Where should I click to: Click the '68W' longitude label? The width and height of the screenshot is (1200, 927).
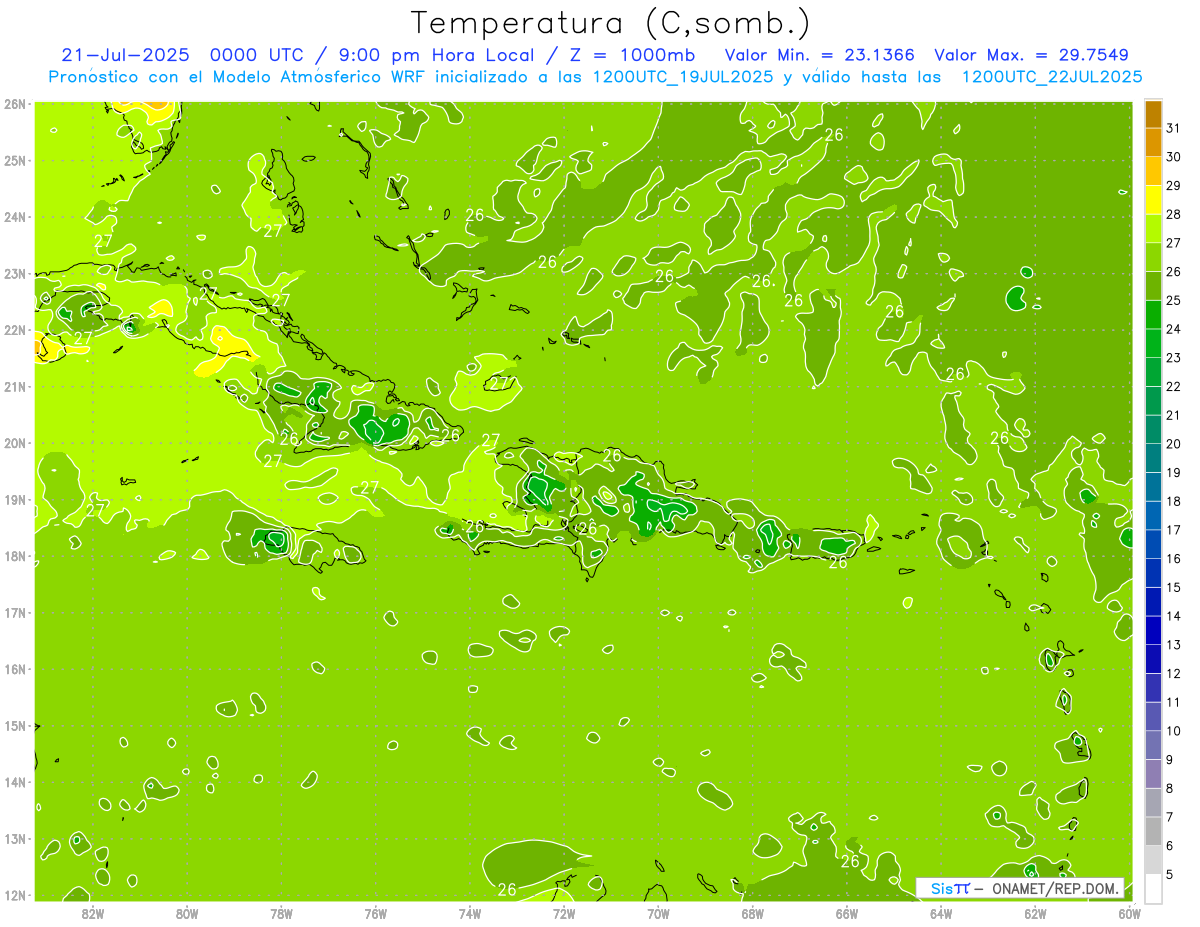[x=753, y=913]
